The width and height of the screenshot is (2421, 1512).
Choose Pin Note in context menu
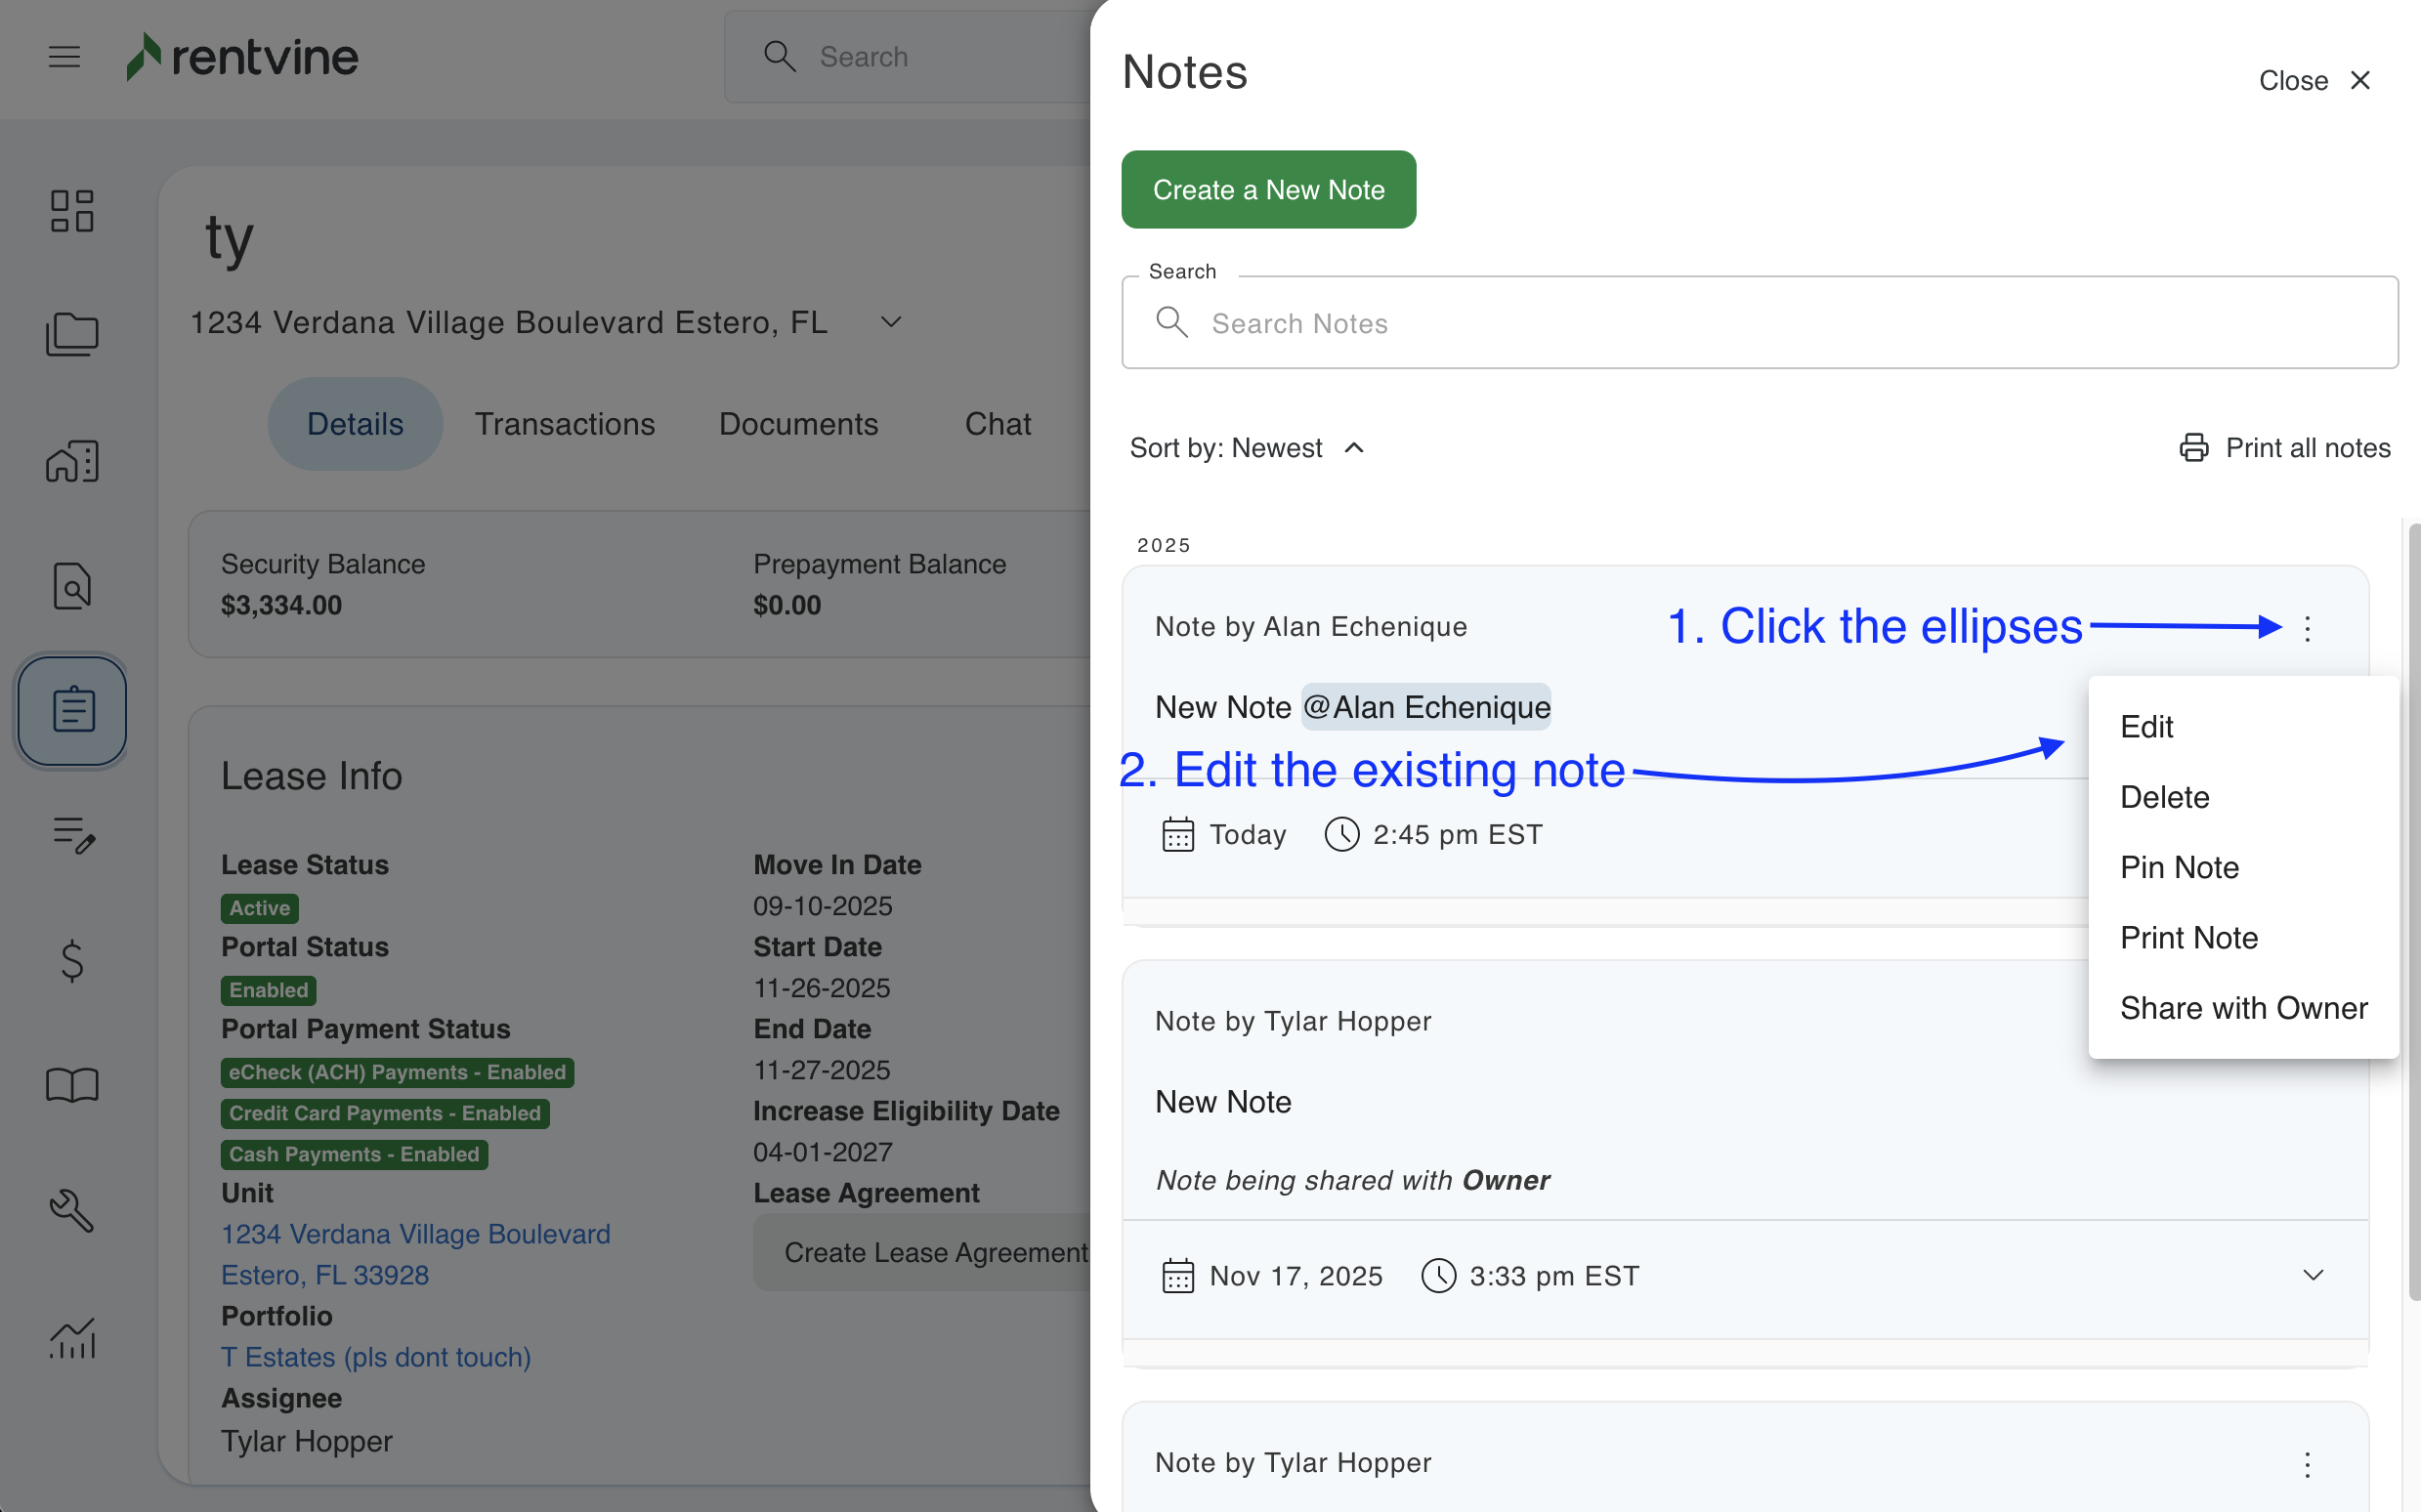(x=2179, y=867)
